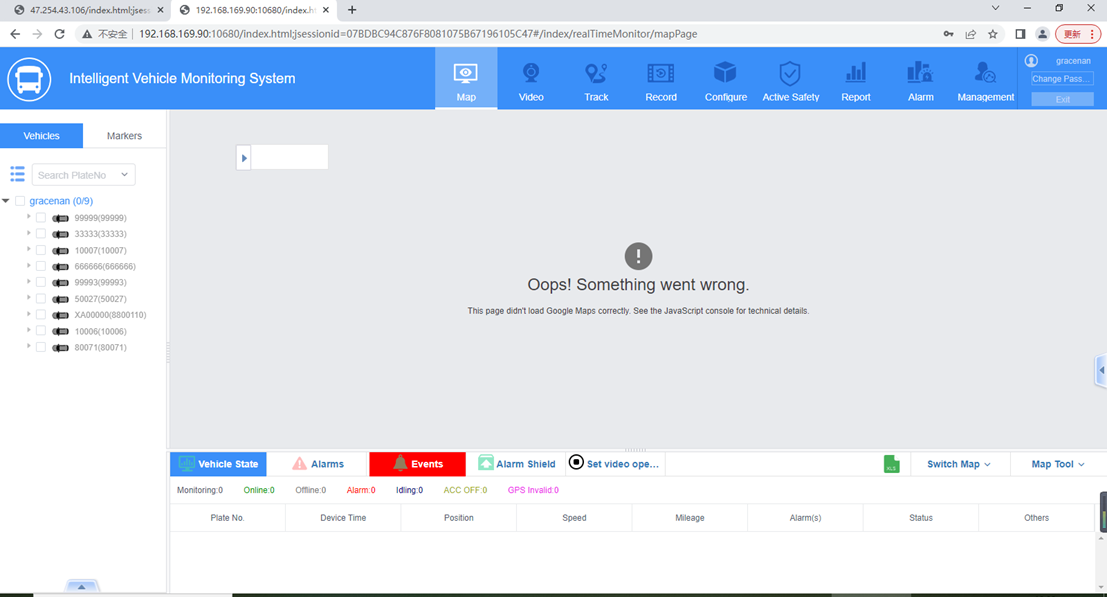Click the browser share page icon
The width and height of the screenshot is (1108, 597).
971,34
